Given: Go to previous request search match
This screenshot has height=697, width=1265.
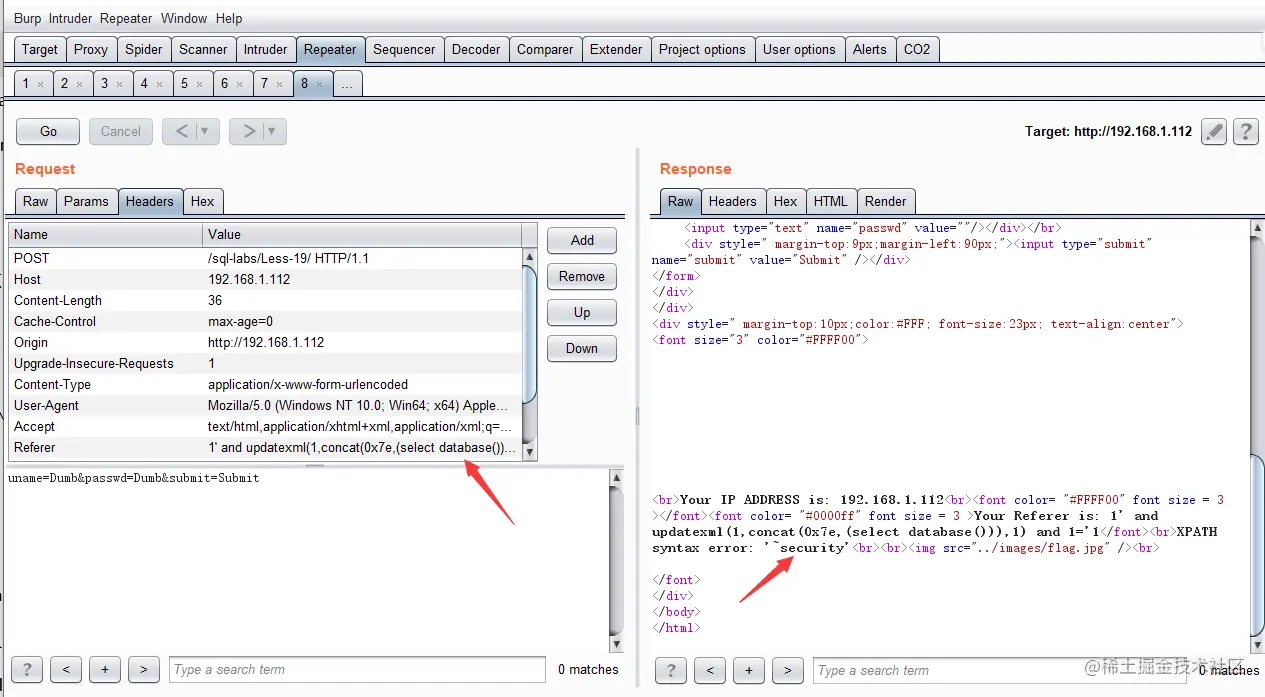Looking at the screenshot, I should [x=65, y=669].
